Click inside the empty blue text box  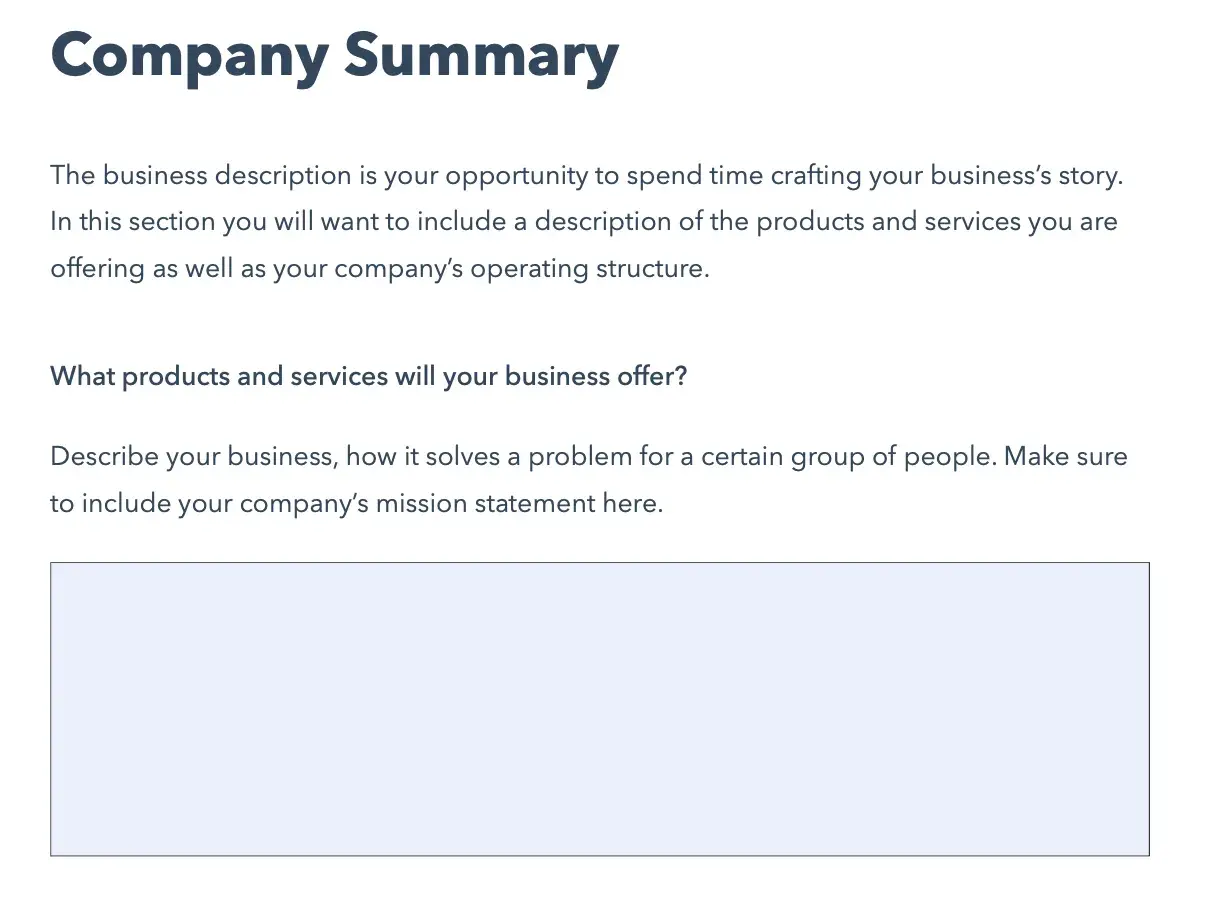click(x=600, y=709)
